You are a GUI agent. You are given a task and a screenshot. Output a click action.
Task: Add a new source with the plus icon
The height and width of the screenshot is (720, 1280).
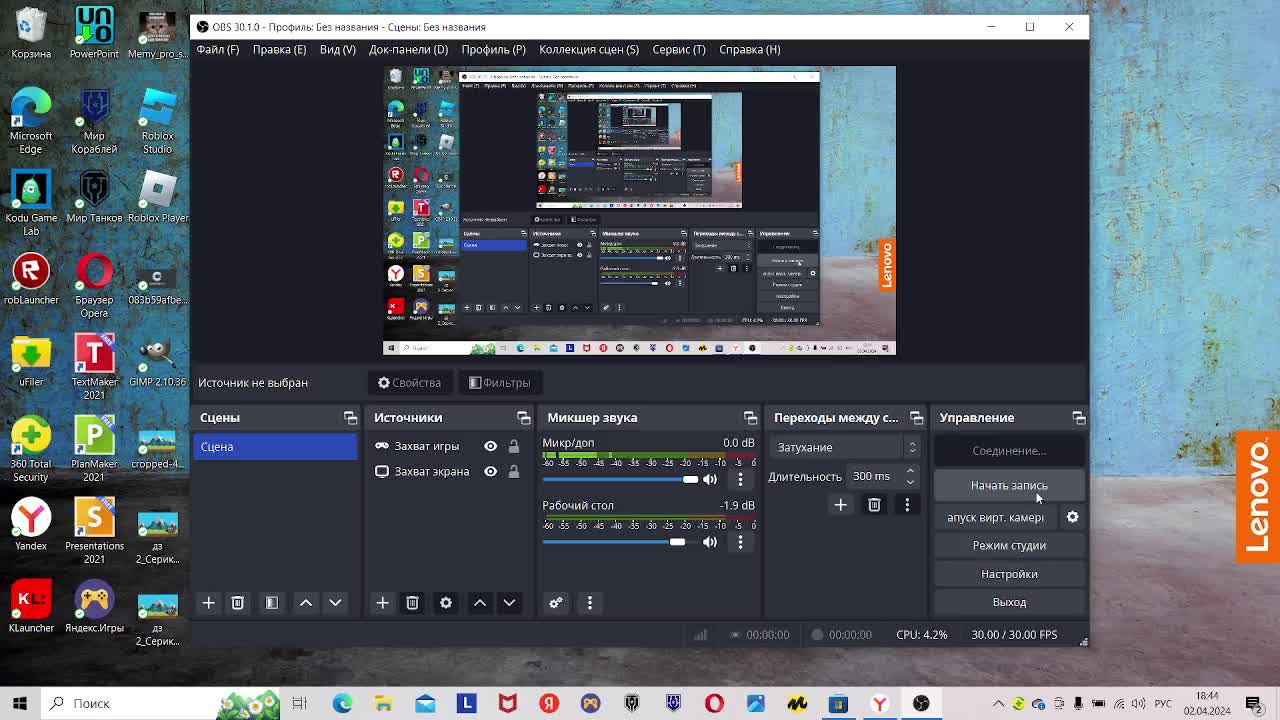point(382,603)
